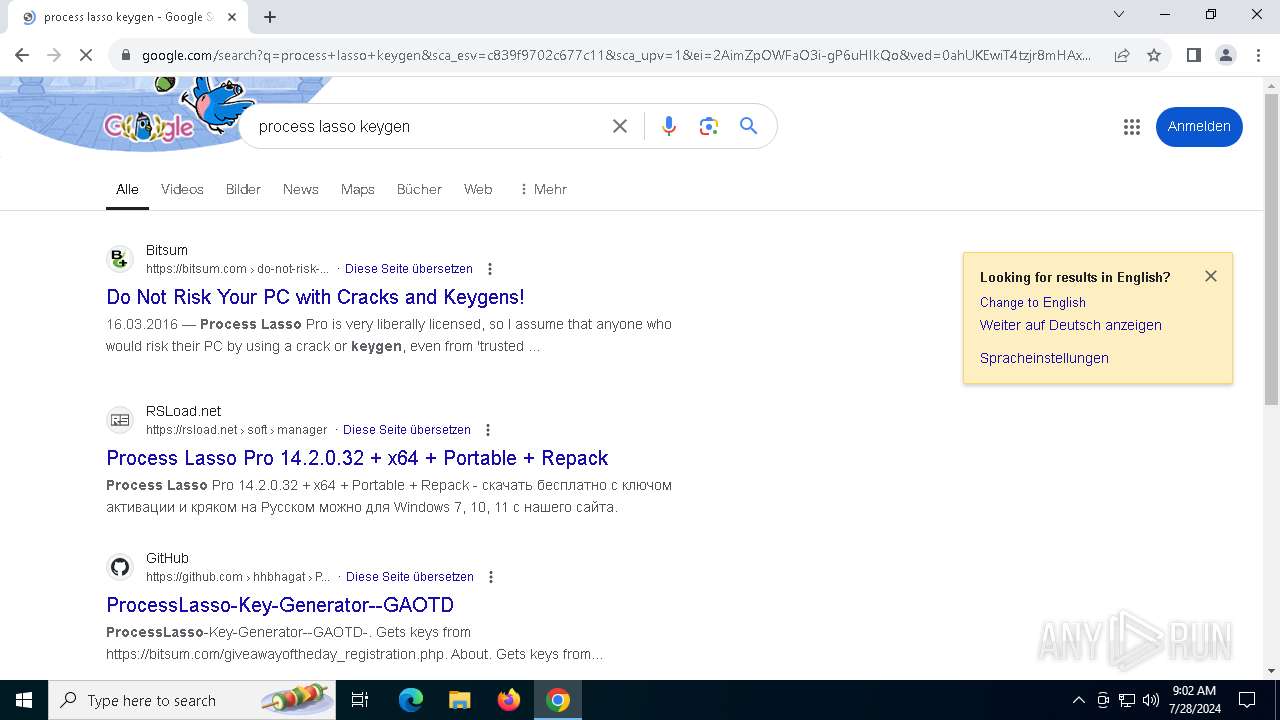1280x720 pixels.
Task: Go back to the previous page
Action: click(22, 55)
